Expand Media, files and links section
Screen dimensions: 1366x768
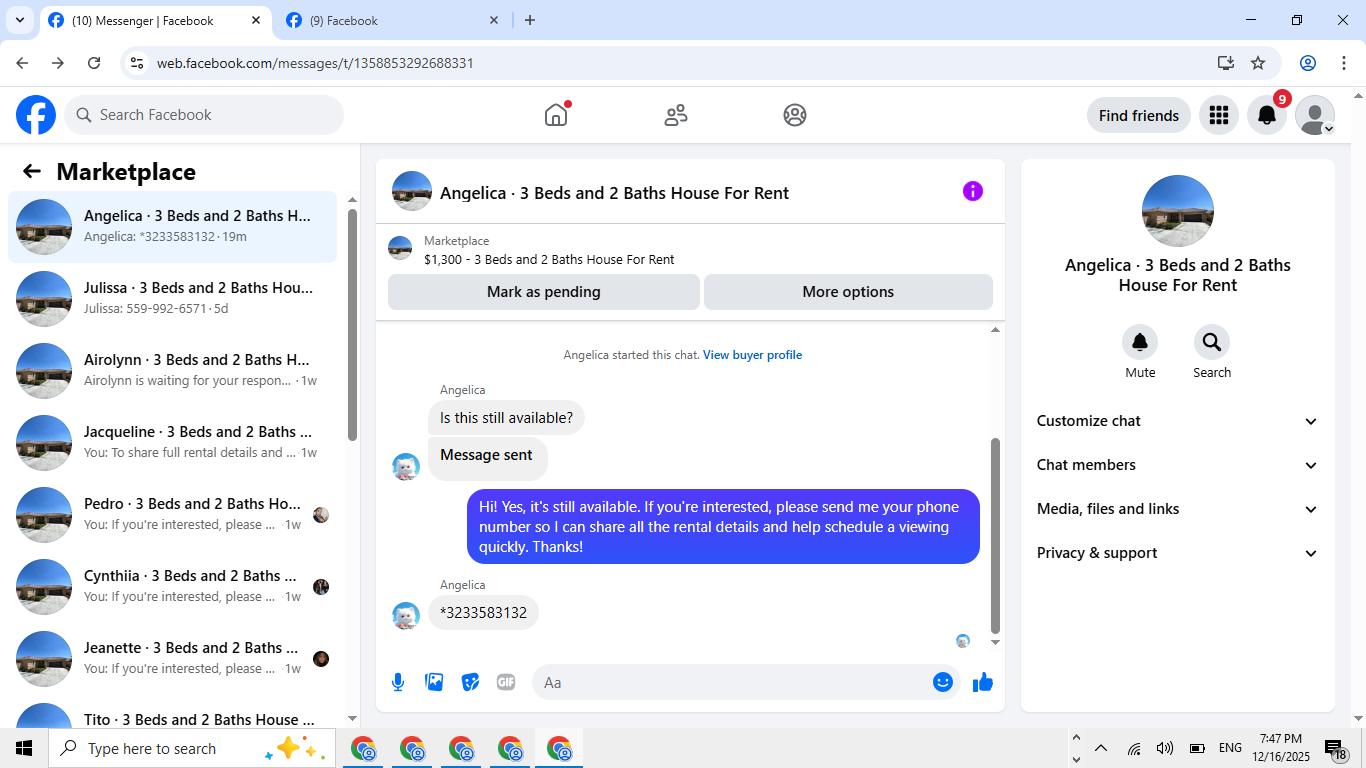[x=1178, y=509]
